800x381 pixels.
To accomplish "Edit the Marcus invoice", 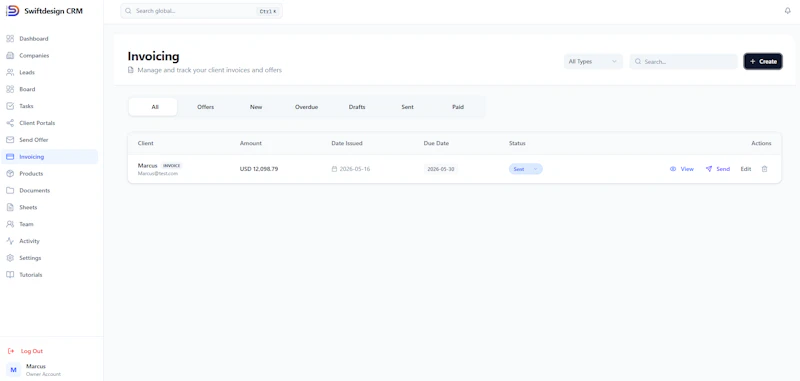I will (745, 169).
